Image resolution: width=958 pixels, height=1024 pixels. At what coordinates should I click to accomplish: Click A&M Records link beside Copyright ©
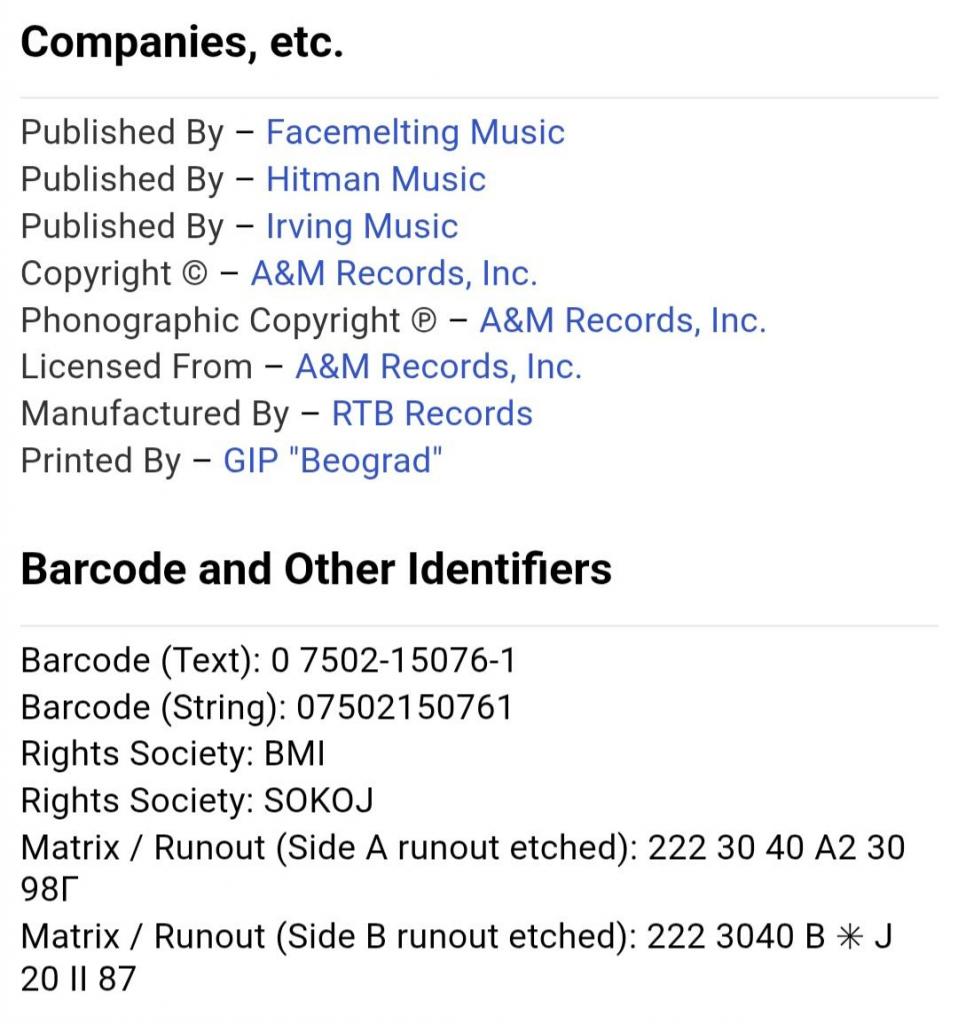(x=394, y=273)
